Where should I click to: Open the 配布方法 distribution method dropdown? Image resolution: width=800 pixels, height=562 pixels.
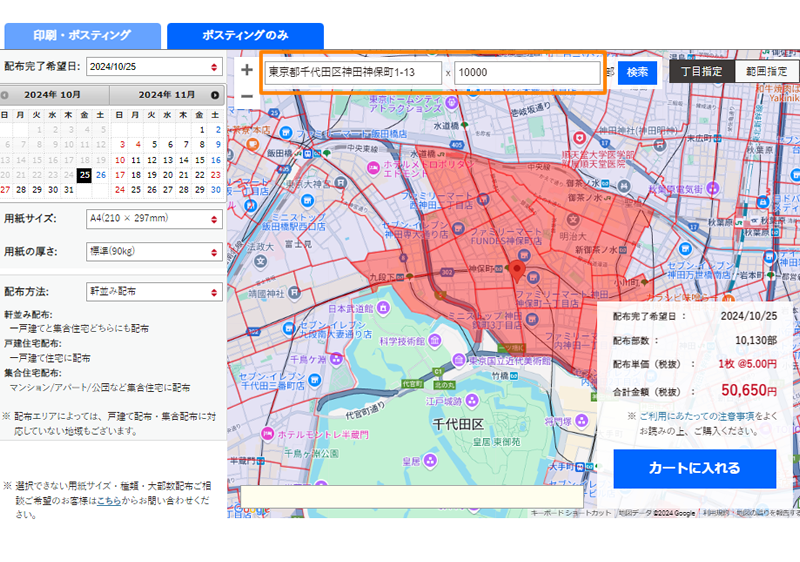(x=154, y=292)
